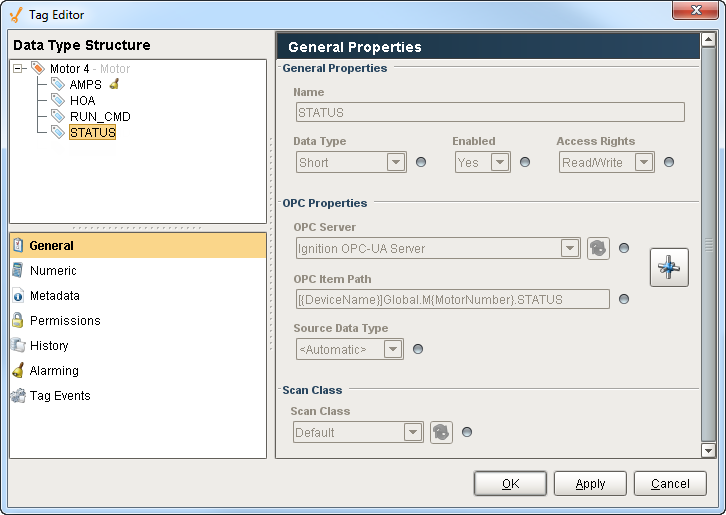The height and width of the screenshot is (515, 726).
Task: Toggle override circle next to Access Rights
Action: tap(669, 162)
